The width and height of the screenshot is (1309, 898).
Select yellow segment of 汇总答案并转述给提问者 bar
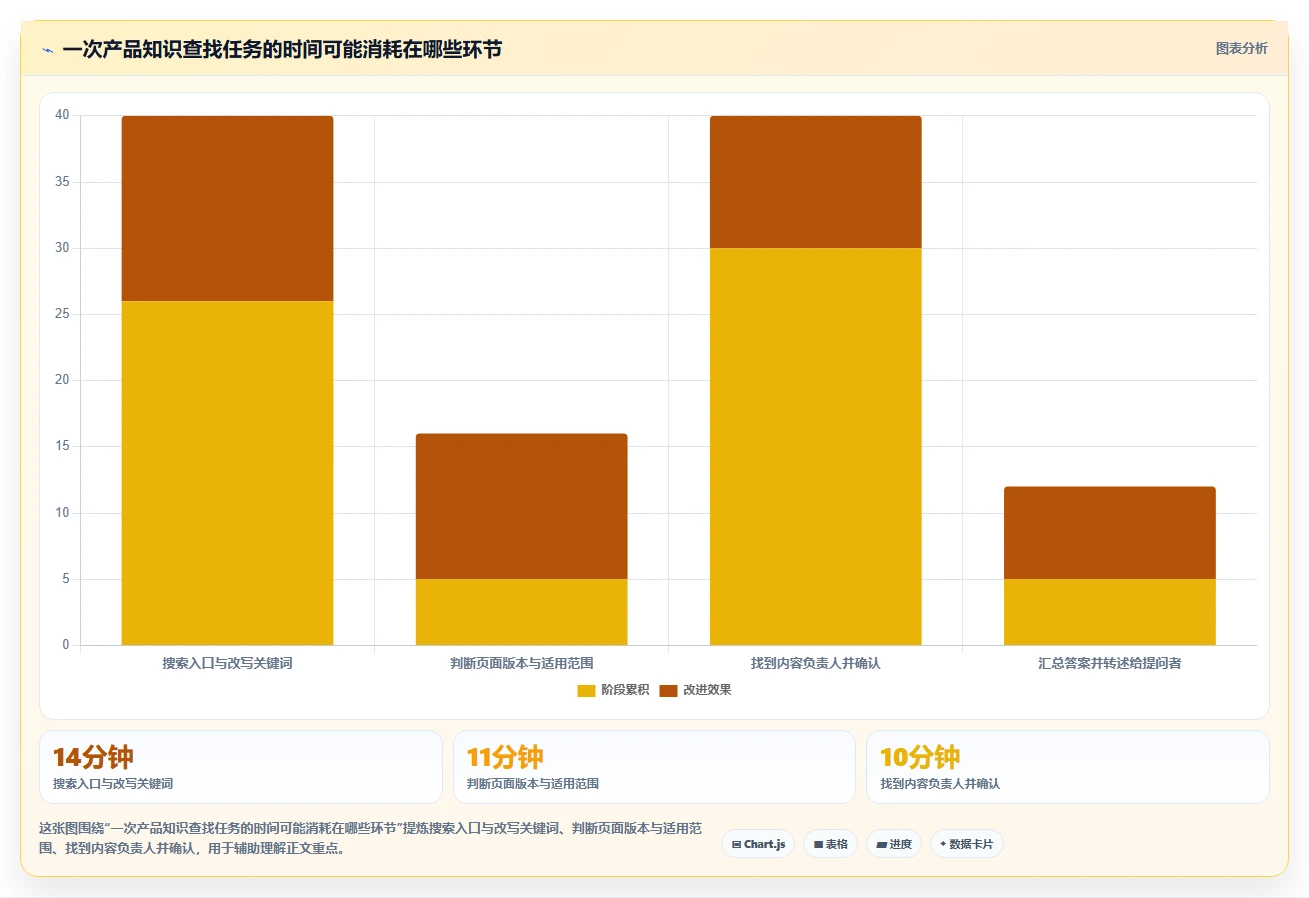click(x=1109, y=612)
